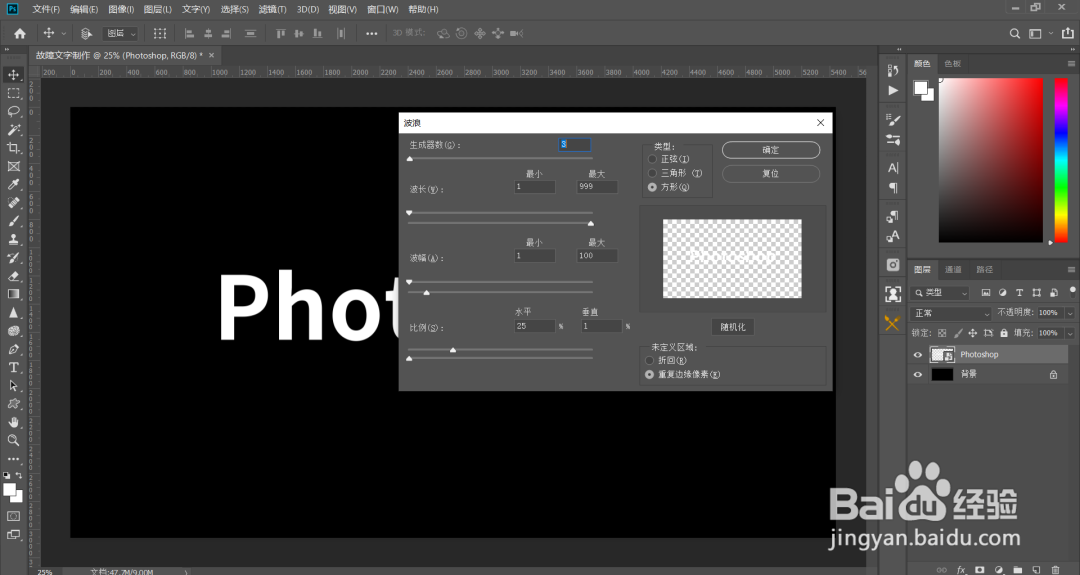Click the layer effects fx icon
Viewport: 1080px width, 575px height.
click(x=961, y=569)
